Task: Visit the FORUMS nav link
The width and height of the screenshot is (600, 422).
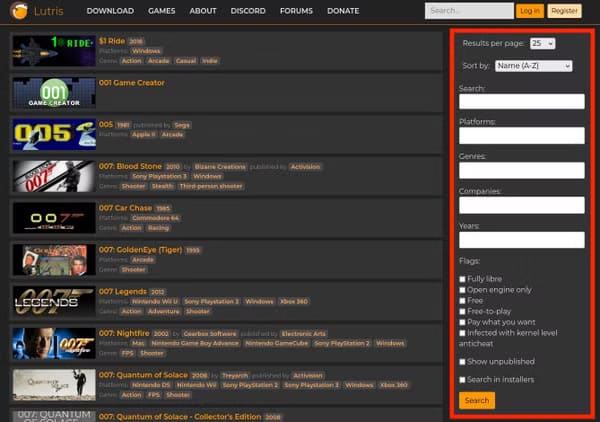Action: [296, 11]
